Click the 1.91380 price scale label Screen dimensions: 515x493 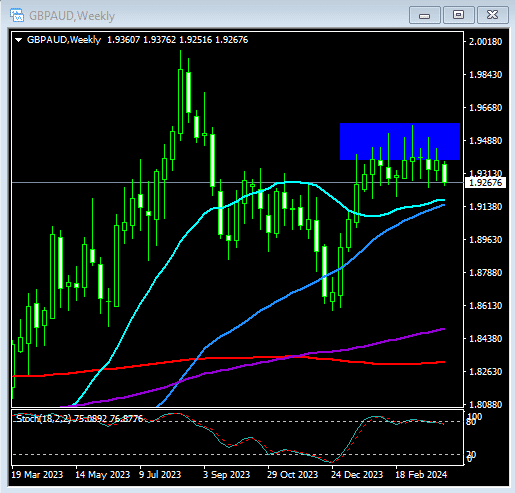click(x=485, y=207)
